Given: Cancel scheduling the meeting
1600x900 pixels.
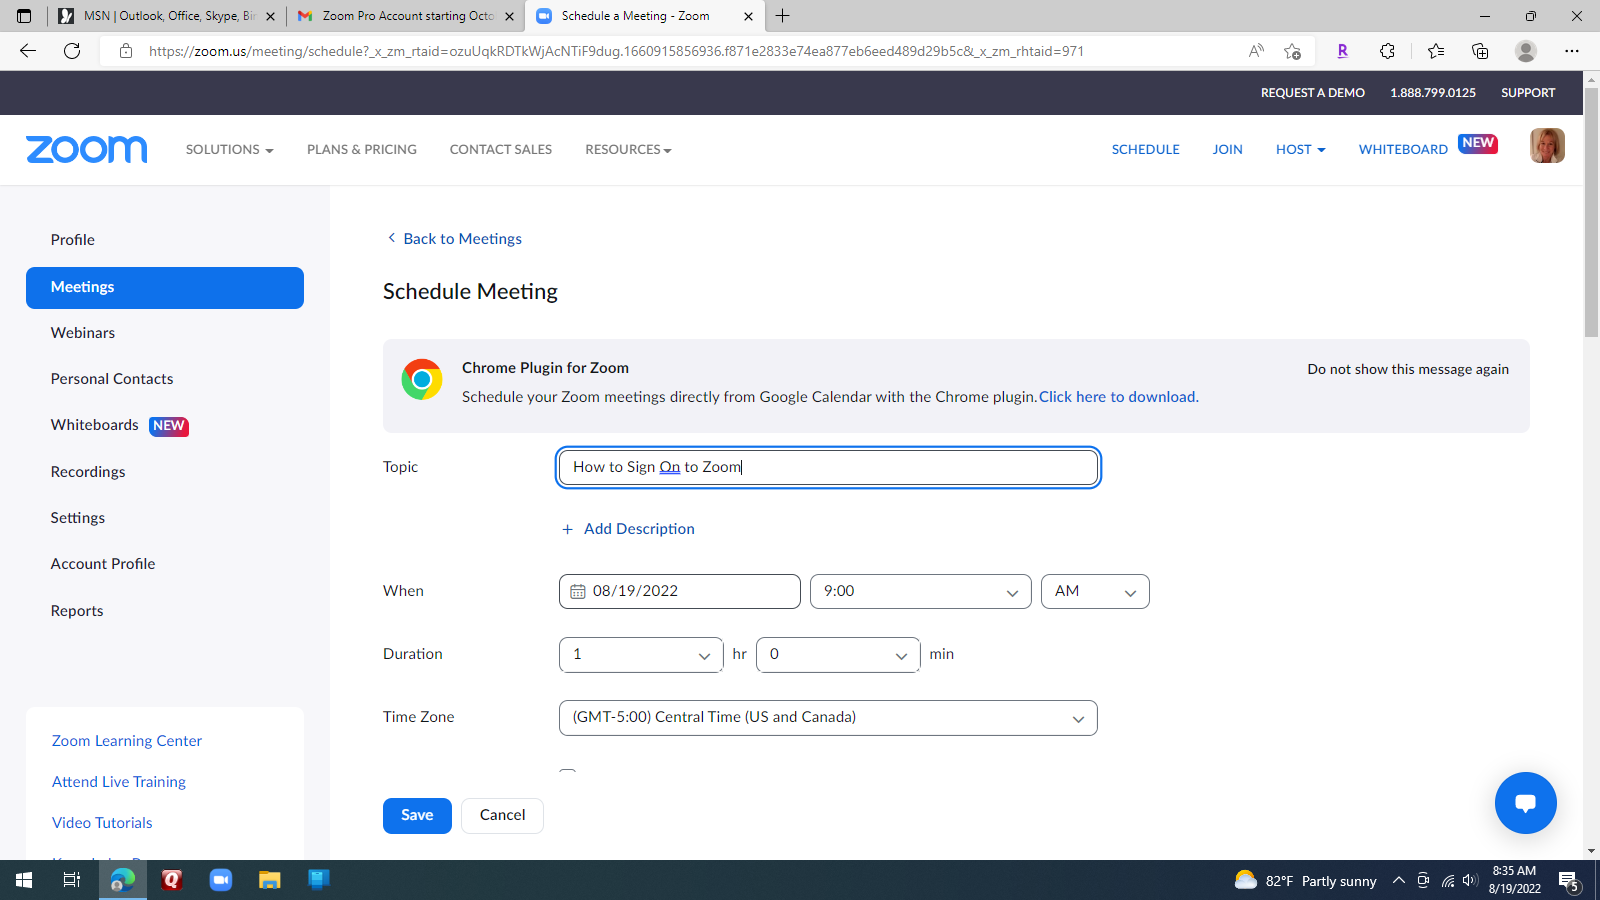Looking at the screenshot, I should pyautogui.click(x=502, y=816).
